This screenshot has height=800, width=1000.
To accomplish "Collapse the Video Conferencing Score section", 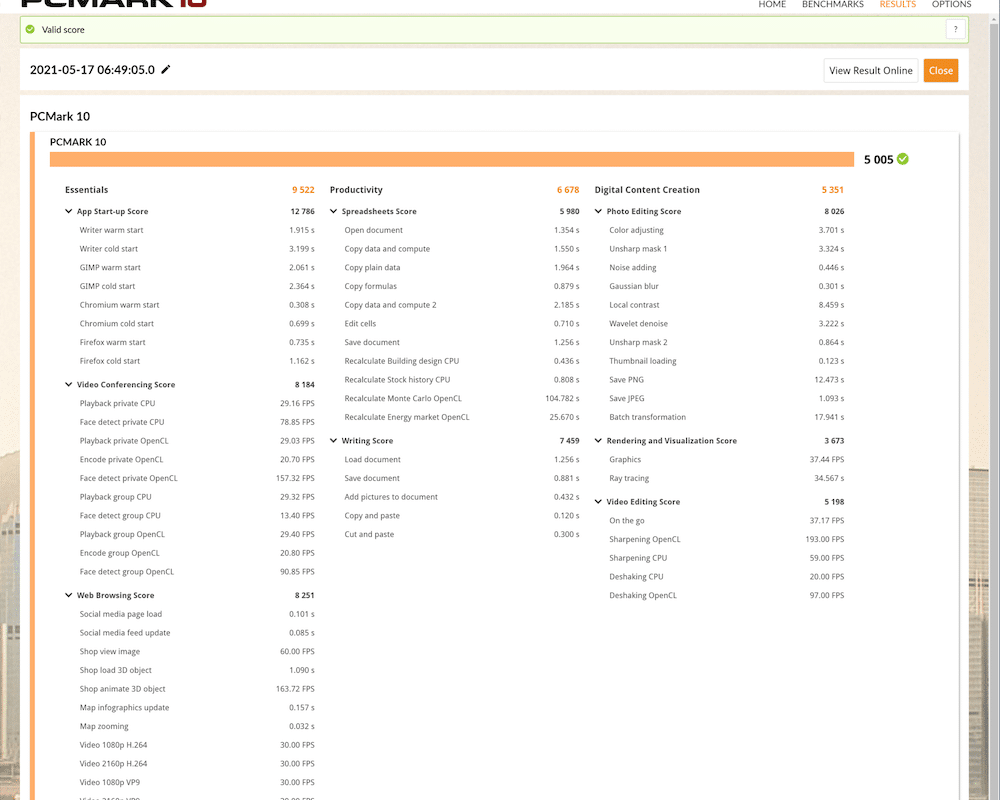I will tap(68, 385).
